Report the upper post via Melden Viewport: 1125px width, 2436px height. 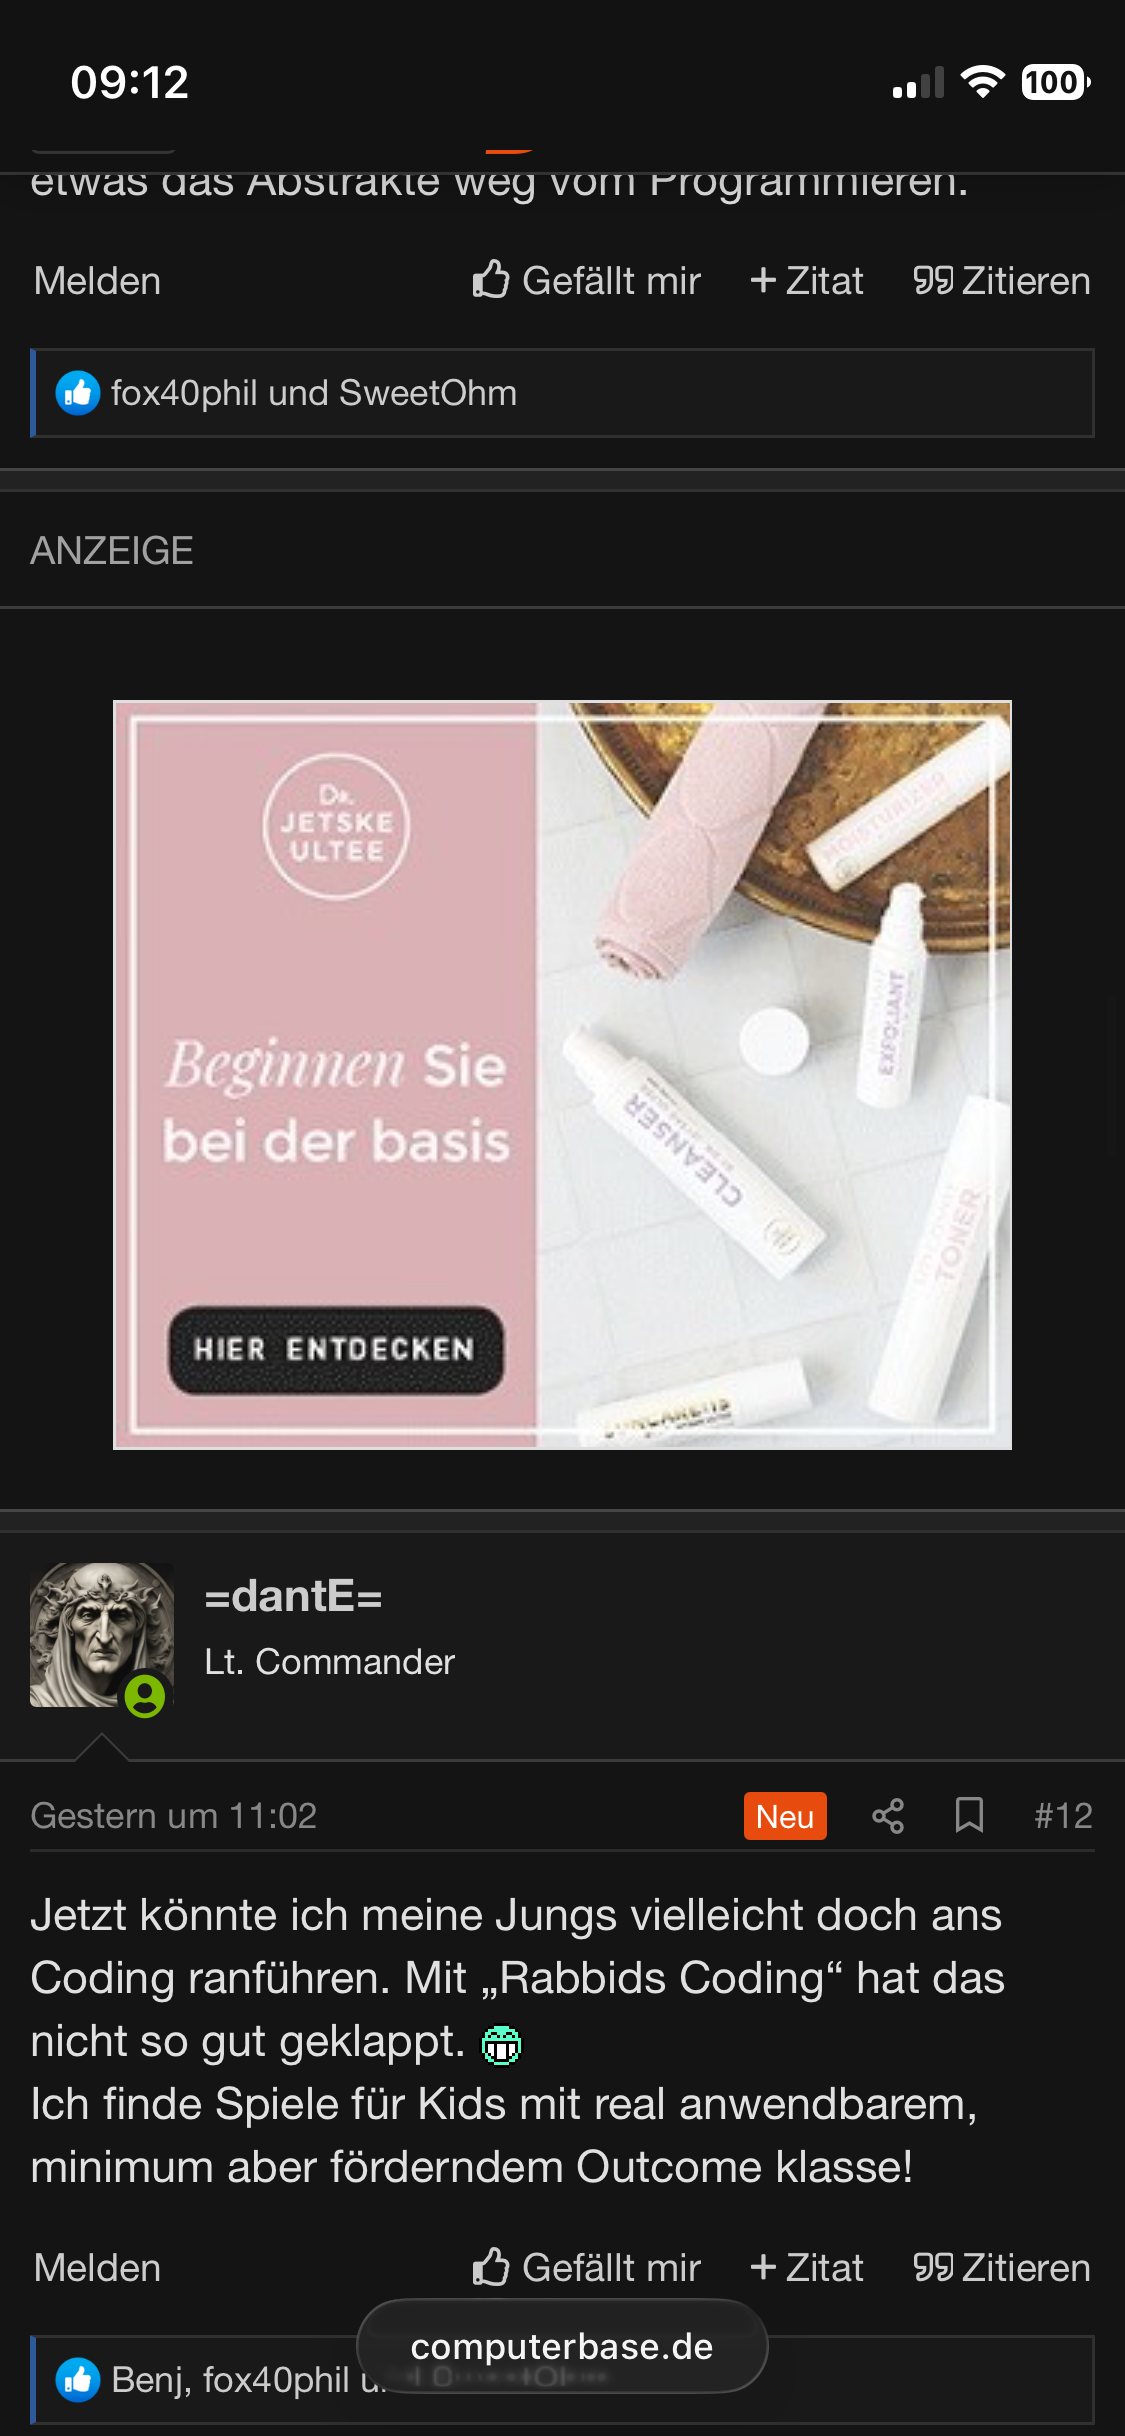tap(97, 281)
